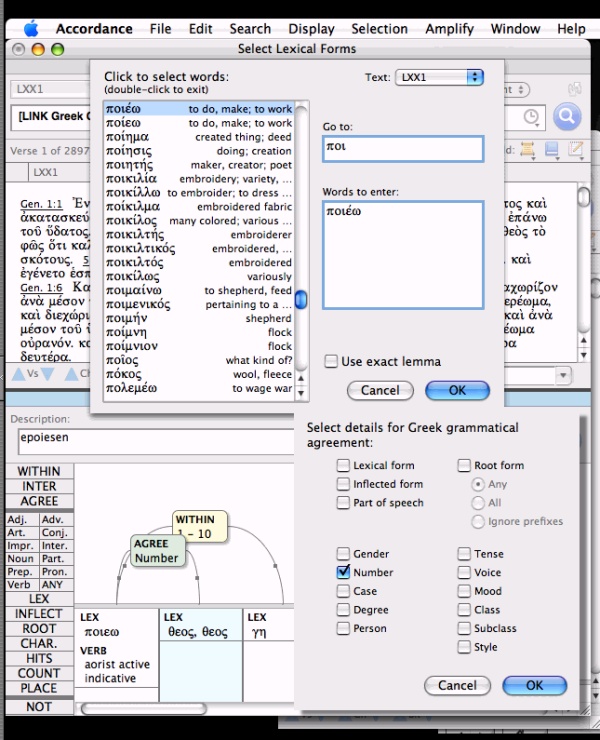Open the dropdown below the text pane
The height and width of the screenshot is (740, 600).
pos(562,376)
